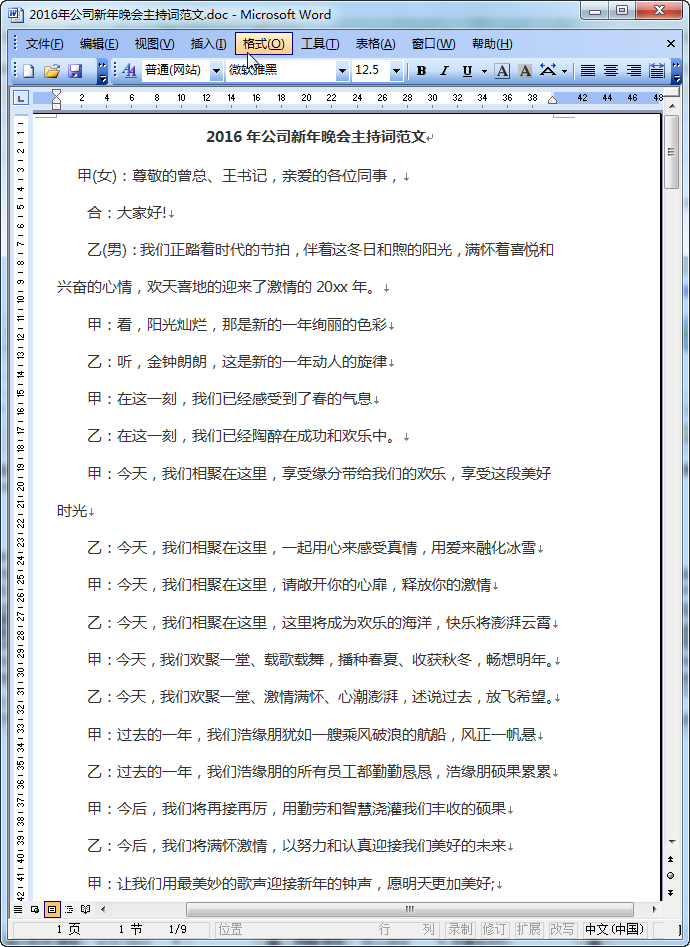Click the vertical scrollbar thumb
Image resolution: width=690 pixels, height=947 pixels.
pos(671,152)
